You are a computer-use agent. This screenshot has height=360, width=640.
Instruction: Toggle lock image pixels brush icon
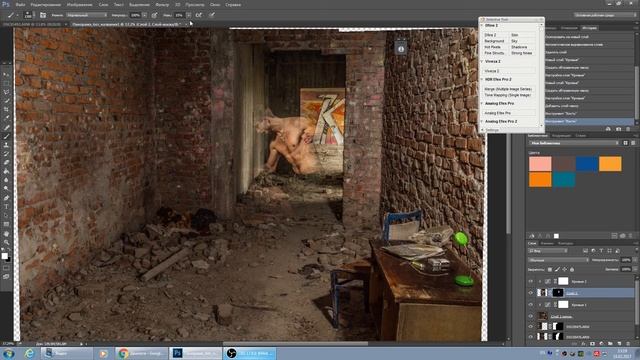click(x=557, y=269)
